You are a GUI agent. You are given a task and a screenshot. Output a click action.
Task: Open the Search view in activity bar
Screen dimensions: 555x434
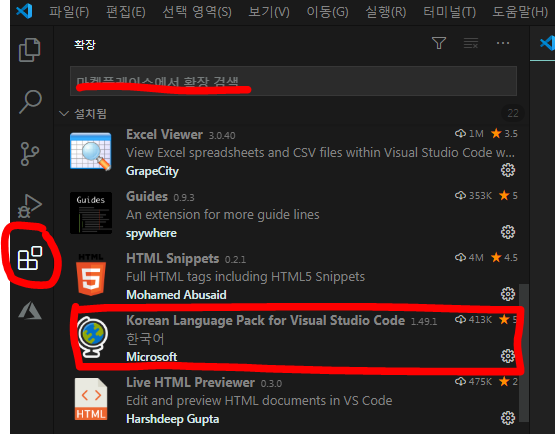tap(30, 102)
